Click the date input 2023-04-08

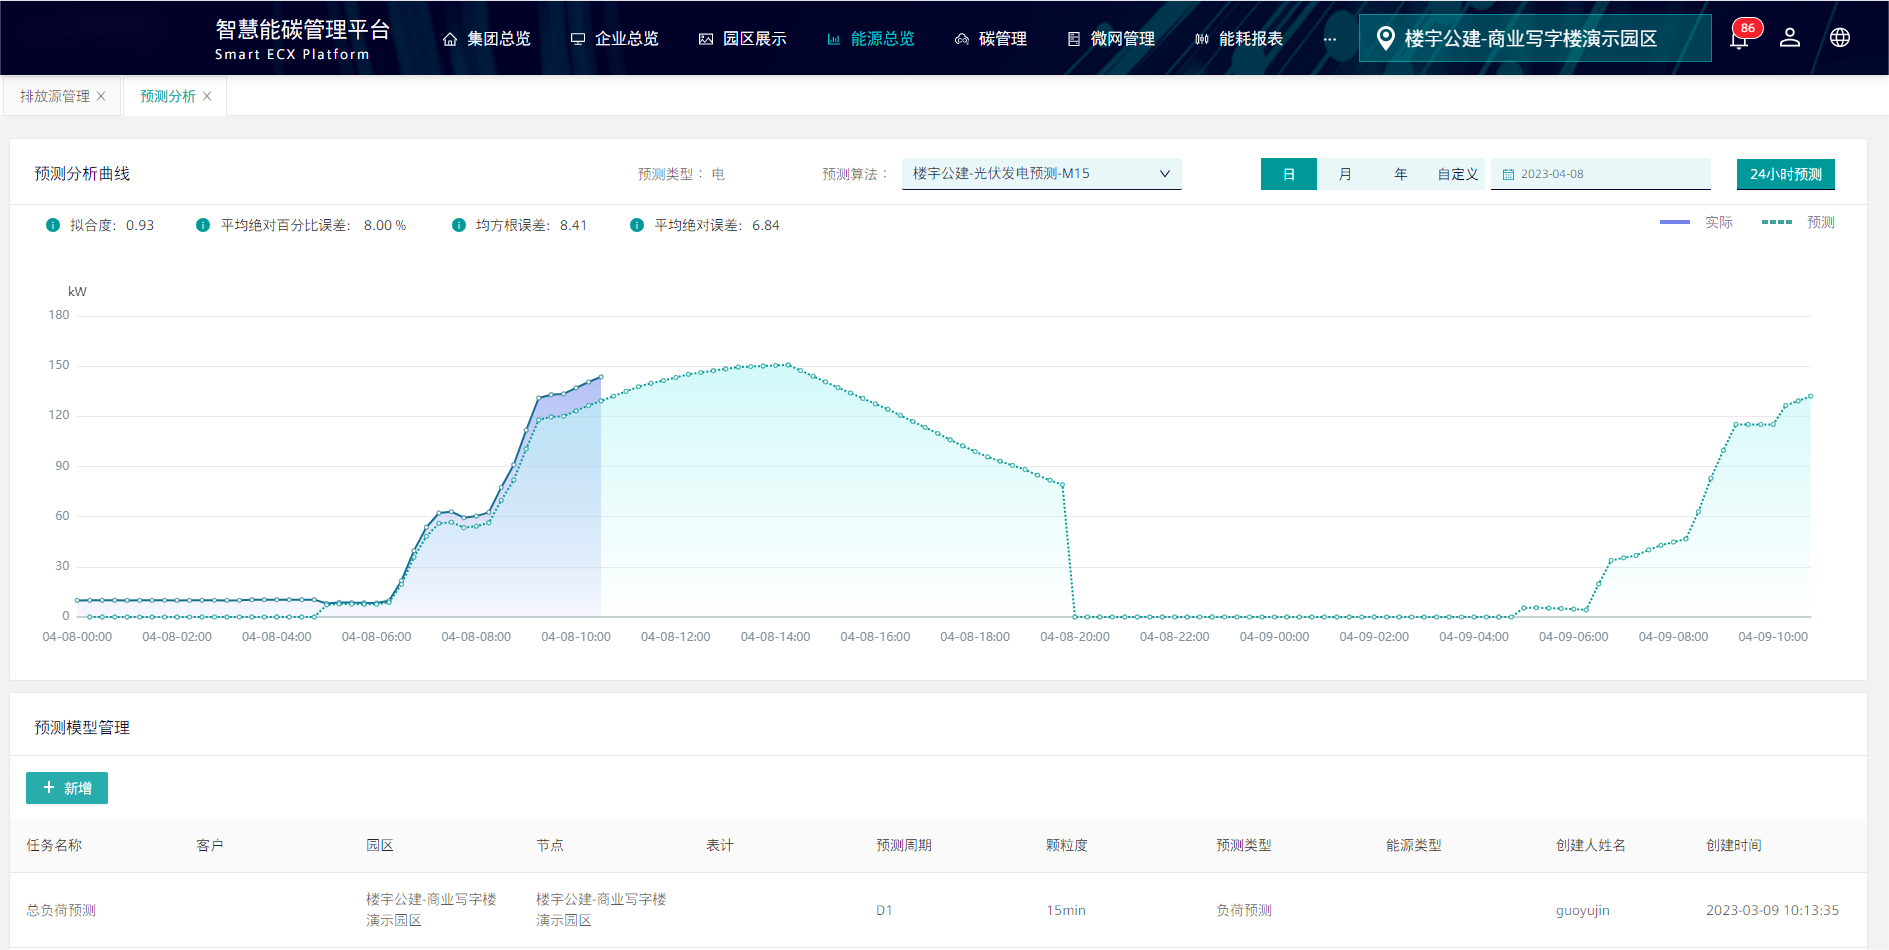click(1600, 174)
